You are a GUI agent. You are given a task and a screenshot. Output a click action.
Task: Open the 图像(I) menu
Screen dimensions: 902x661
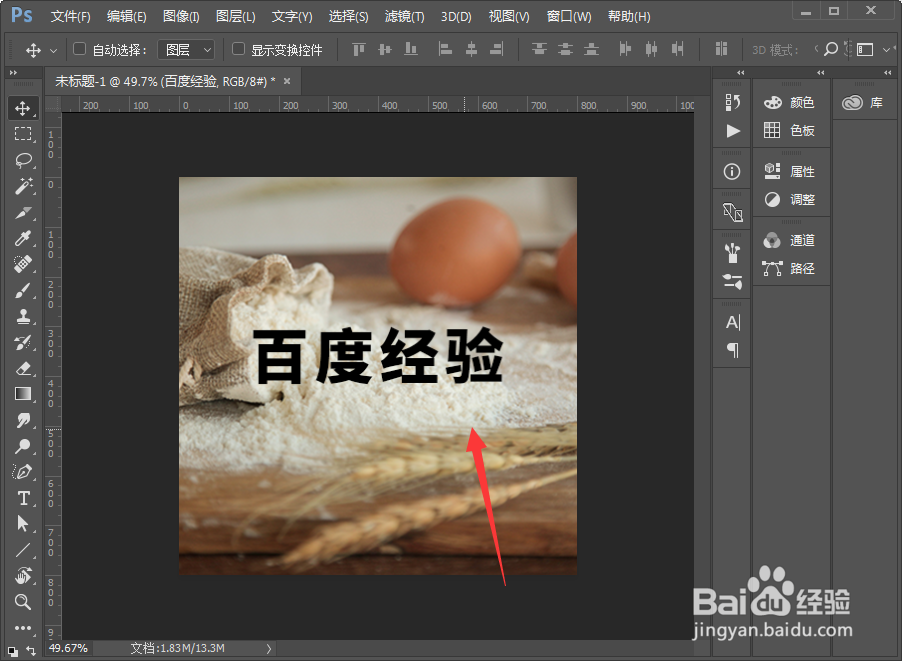[181, 16]
